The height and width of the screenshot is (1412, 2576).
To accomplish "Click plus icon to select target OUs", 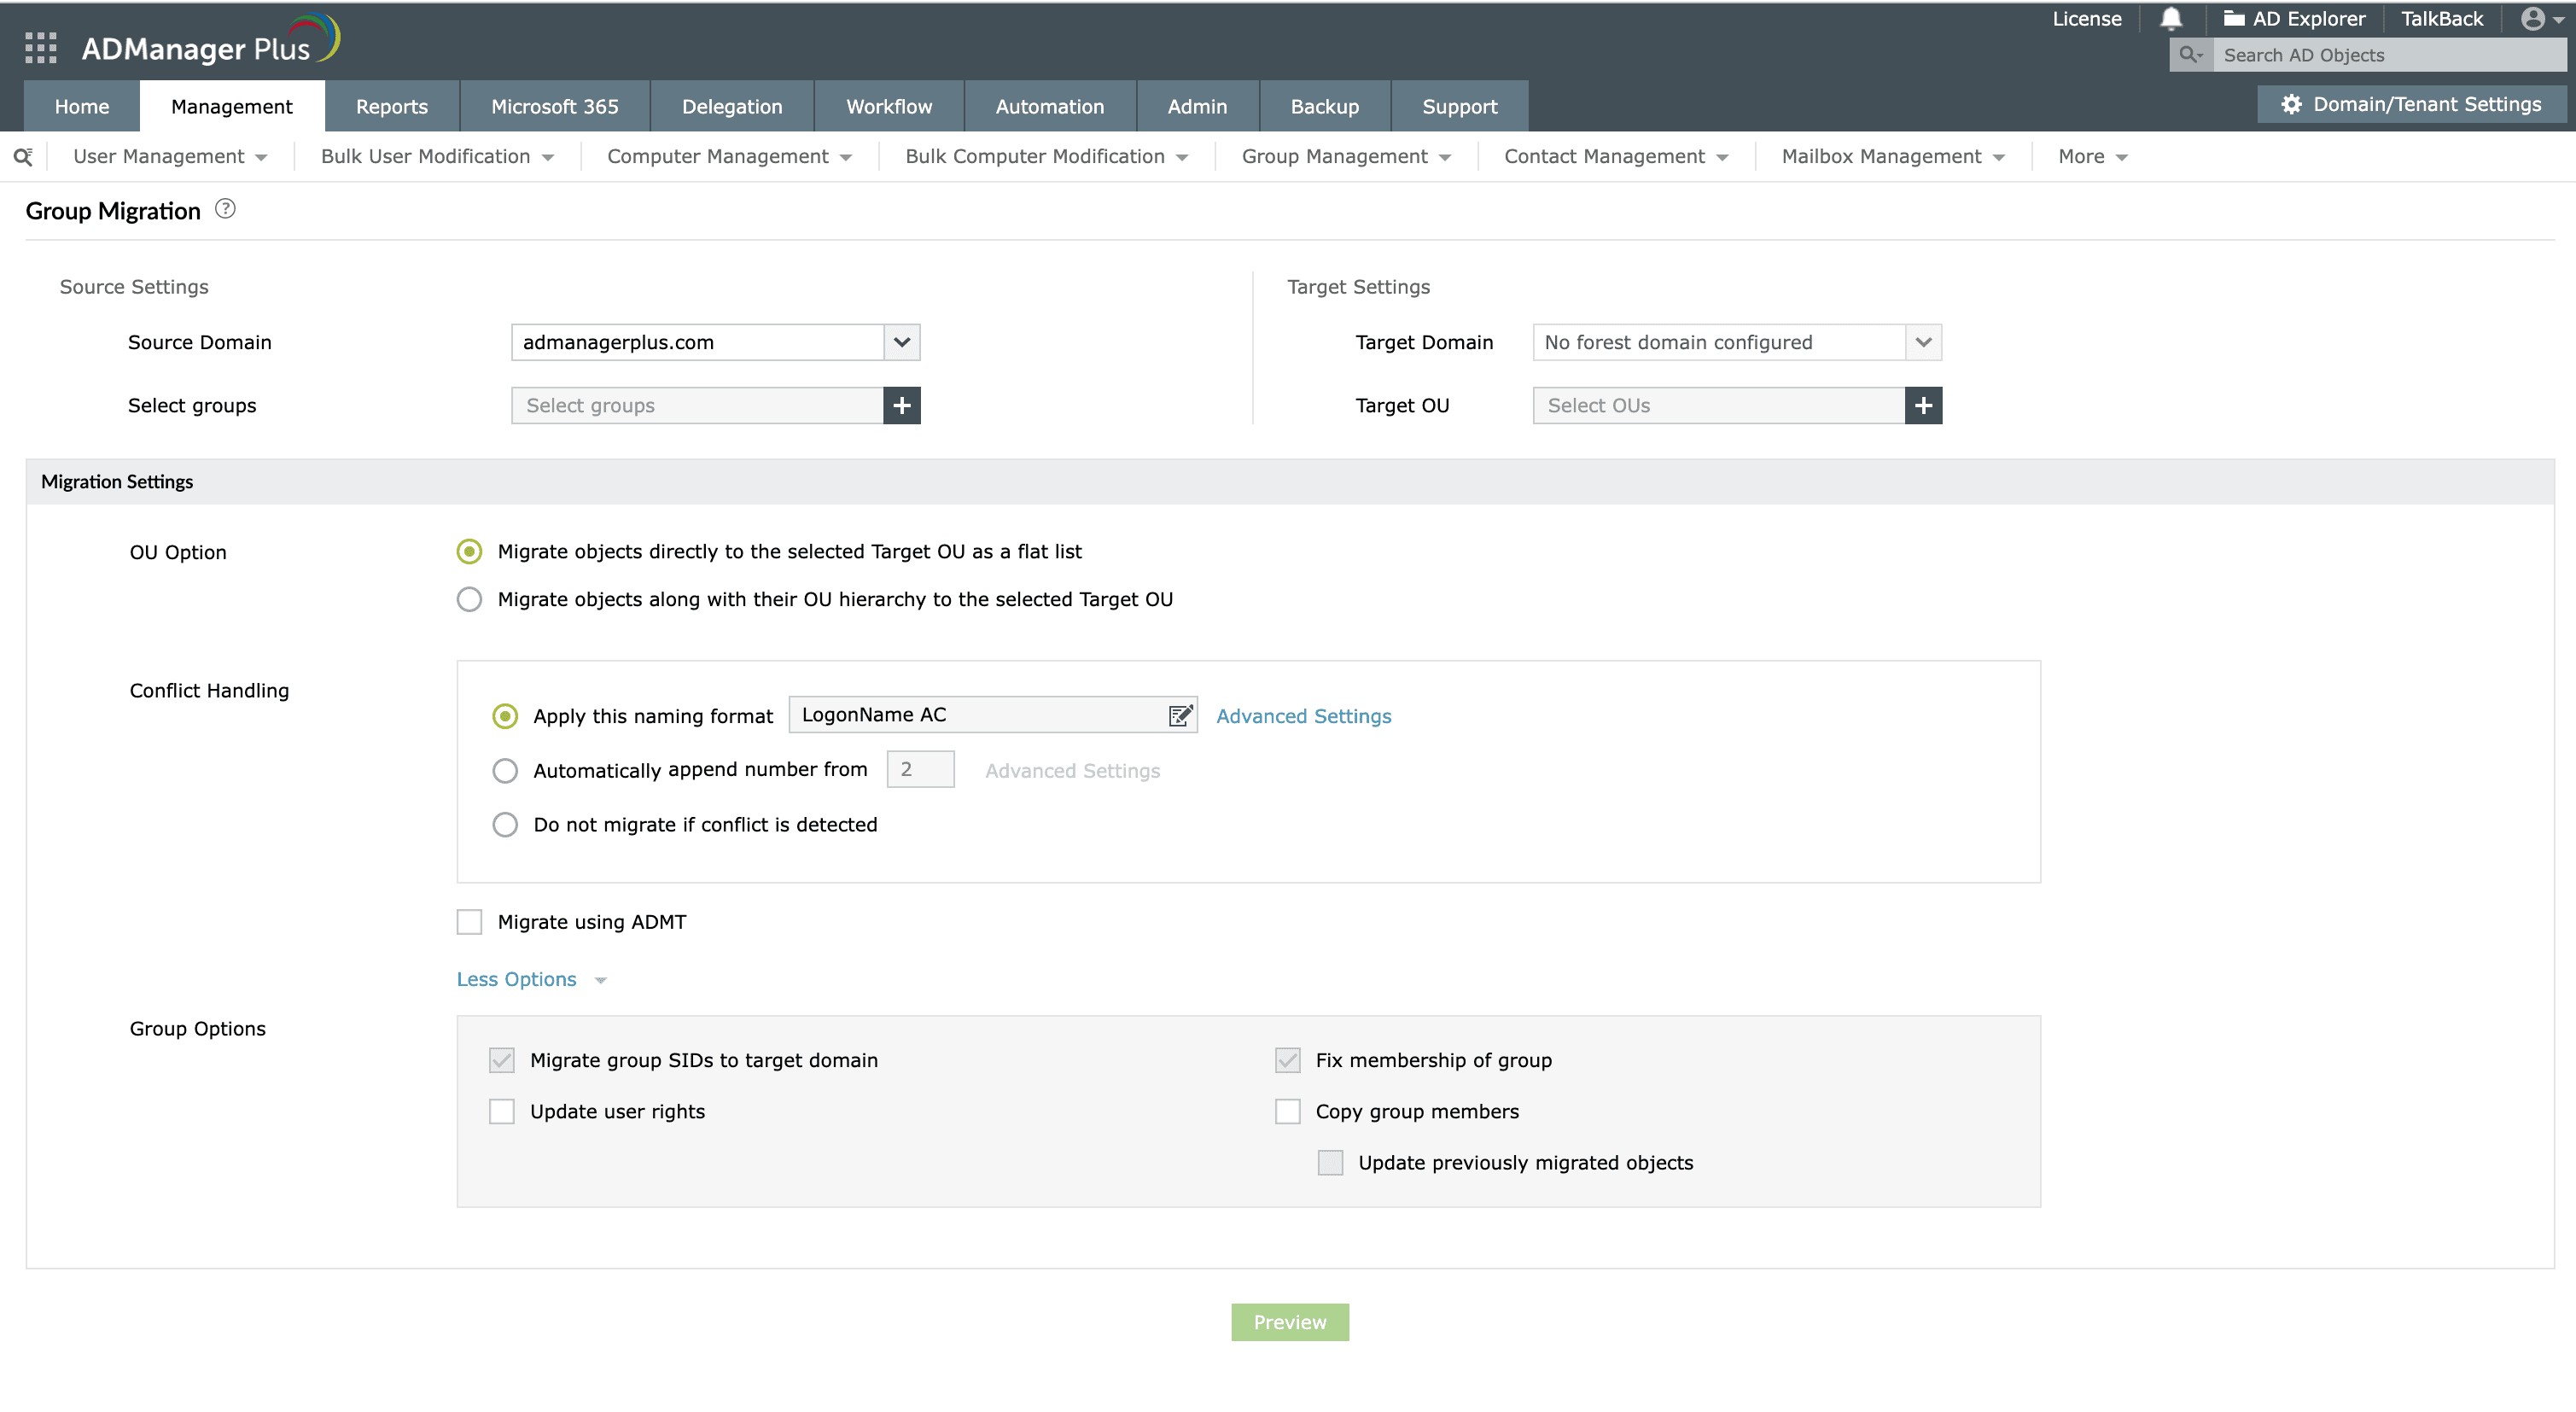I will 1922,405.
